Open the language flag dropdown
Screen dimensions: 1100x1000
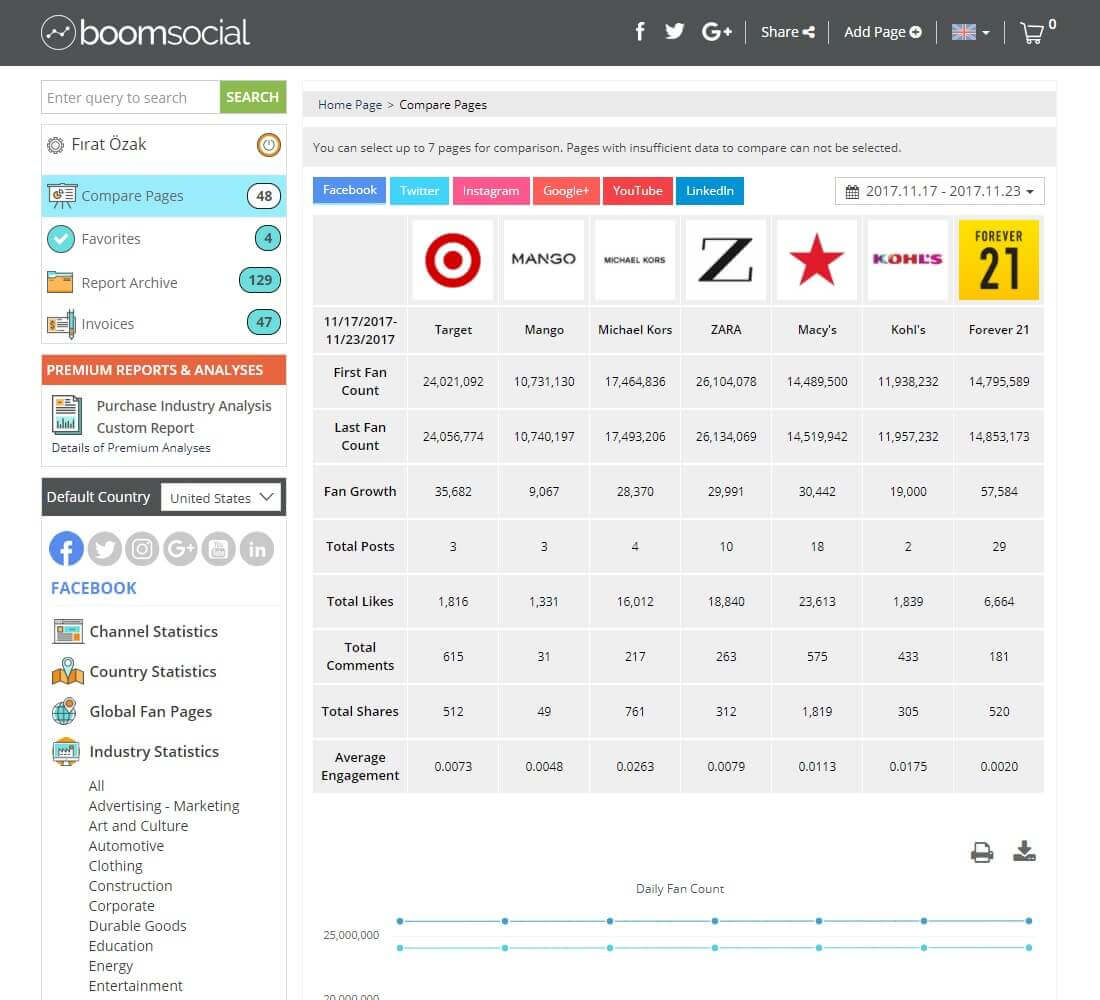coord(970,32)
